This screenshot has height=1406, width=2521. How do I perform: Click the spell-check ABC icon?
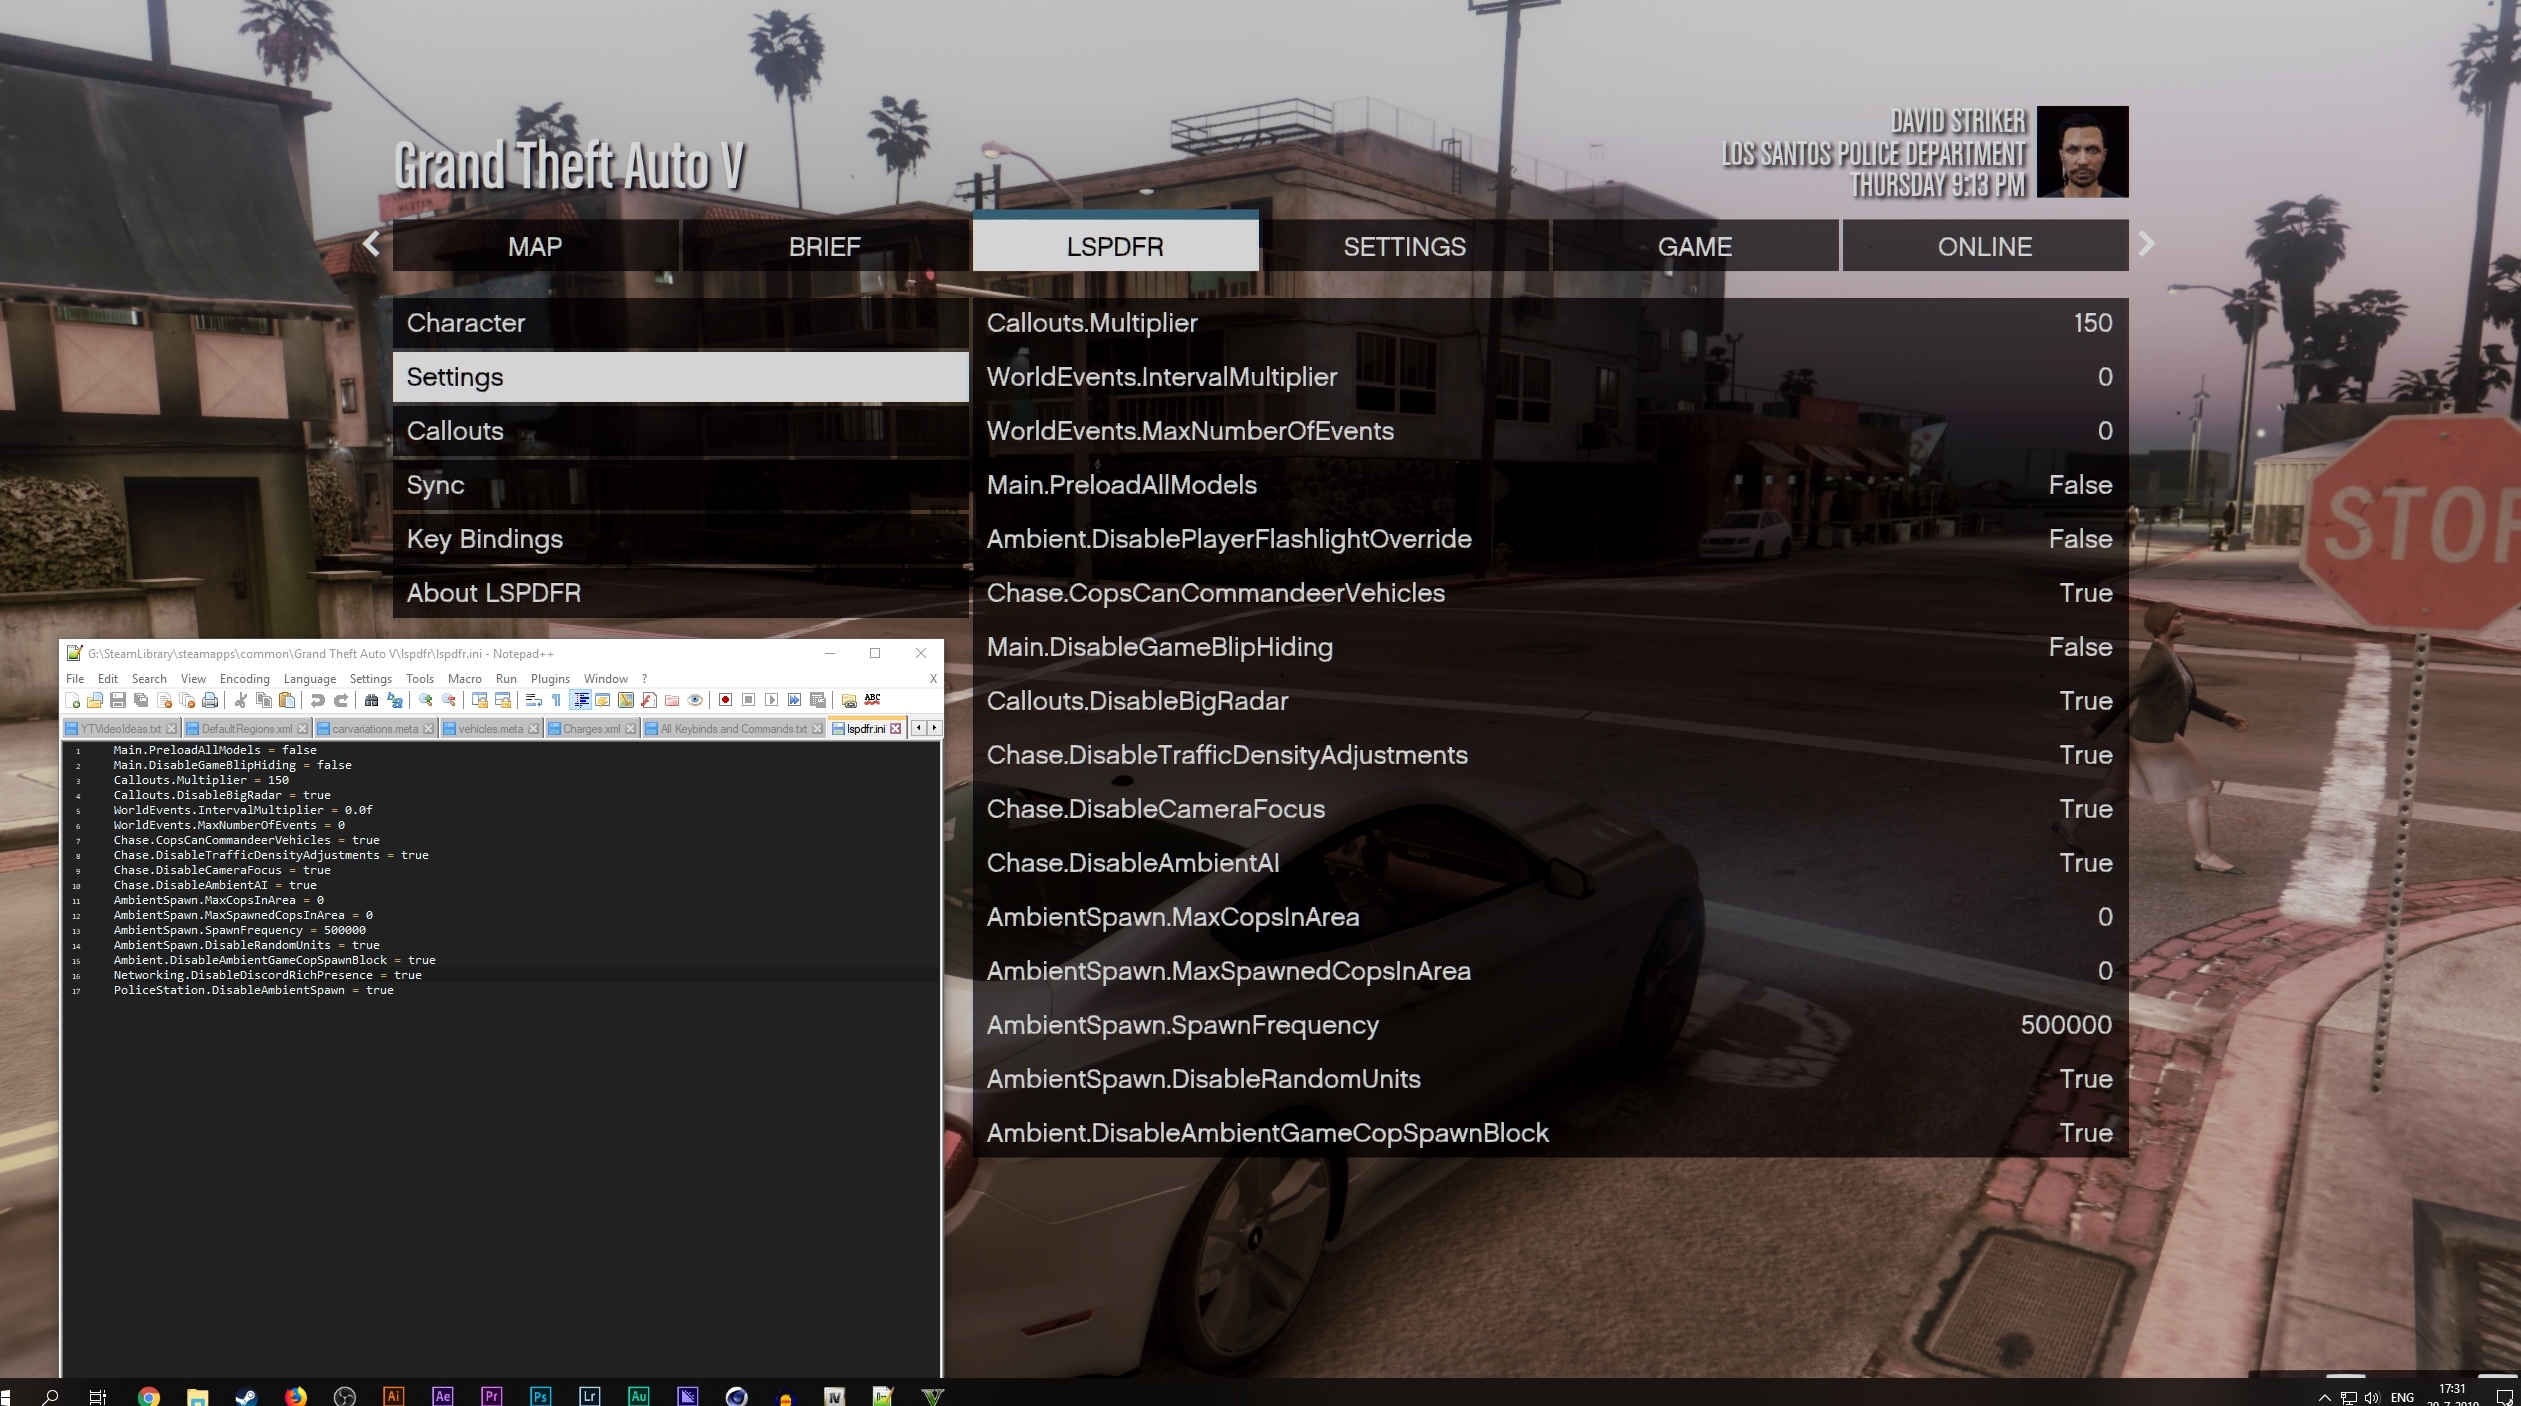click(x=872, y=699)
